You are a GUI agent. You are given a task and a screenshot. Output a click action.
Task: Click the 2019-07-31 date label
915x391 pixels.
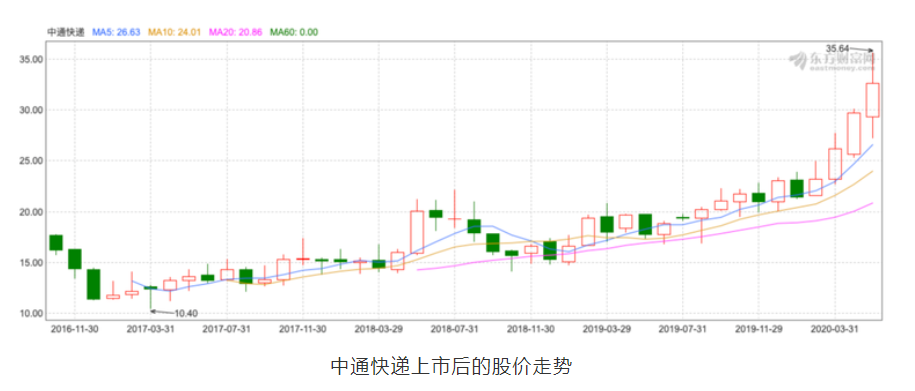[682, 329]
